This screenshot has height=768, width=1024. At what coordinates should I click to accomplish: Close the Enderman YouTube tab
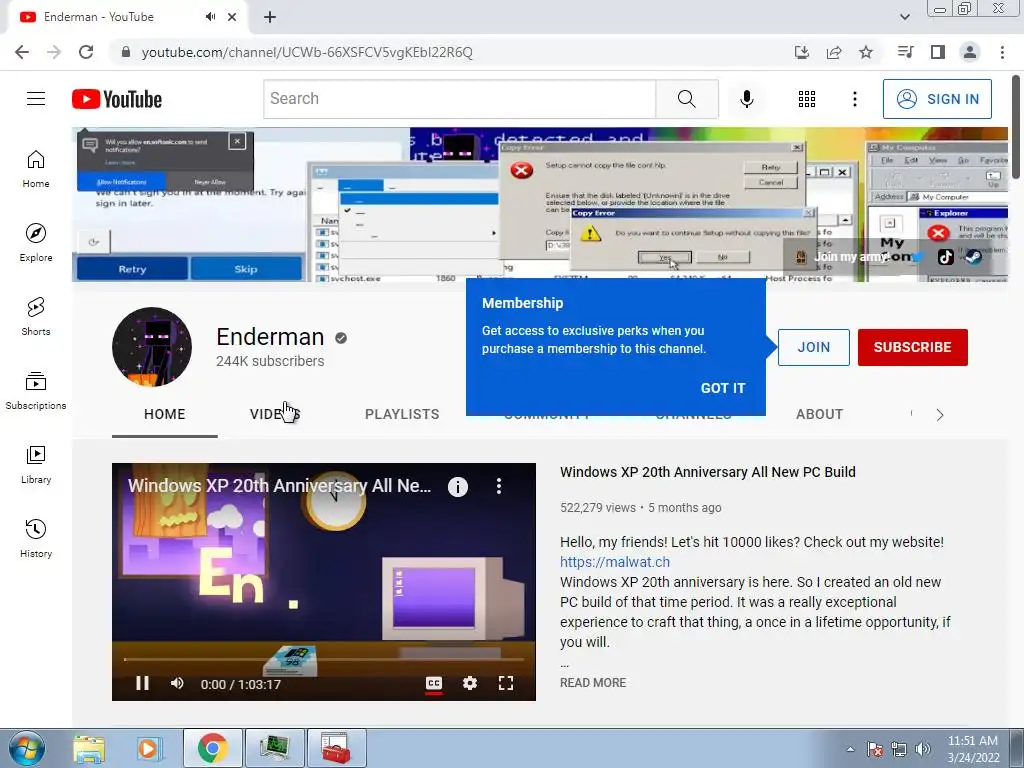coord(232,17)
